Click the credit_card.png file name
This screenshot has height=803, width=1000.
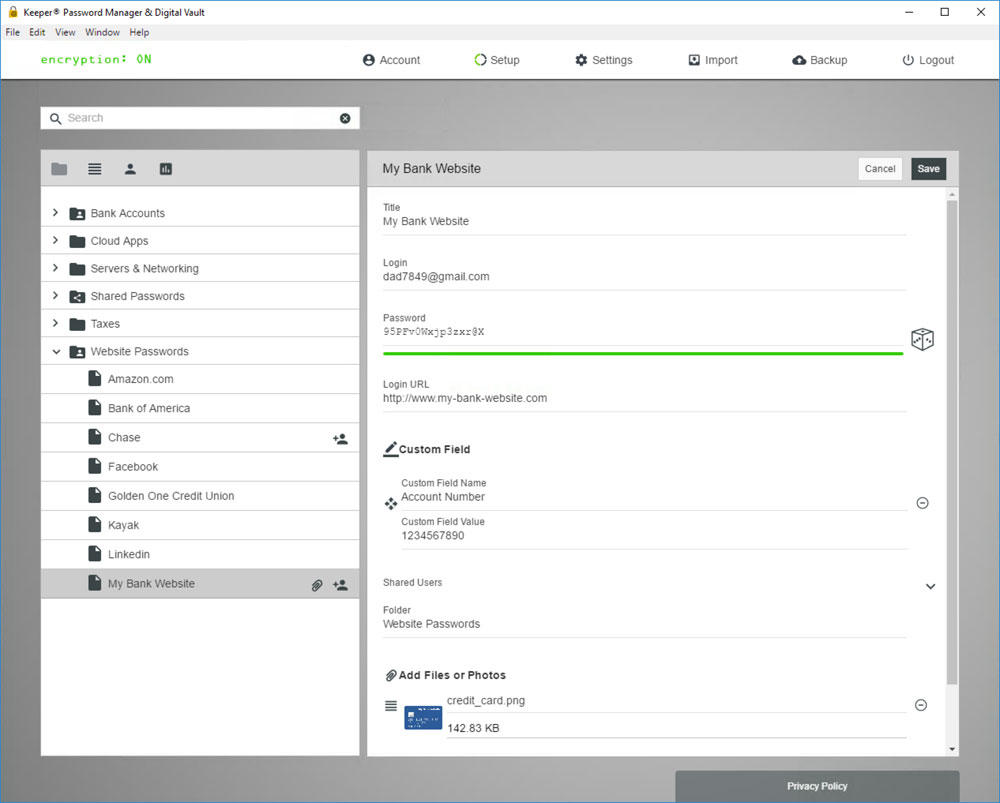[x=486, y=700]
